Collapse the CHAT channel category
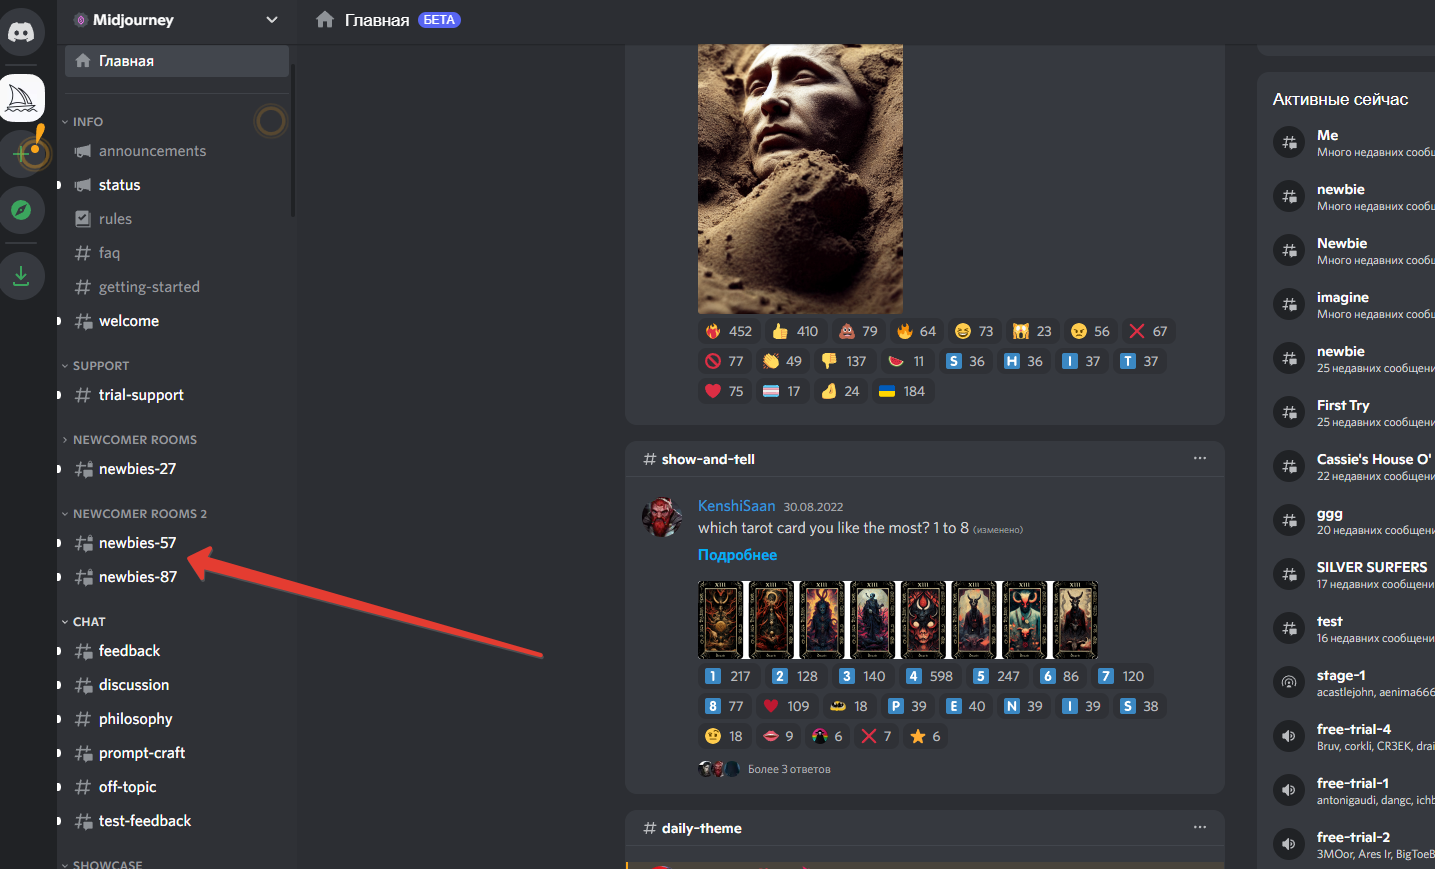 point(88,622)
